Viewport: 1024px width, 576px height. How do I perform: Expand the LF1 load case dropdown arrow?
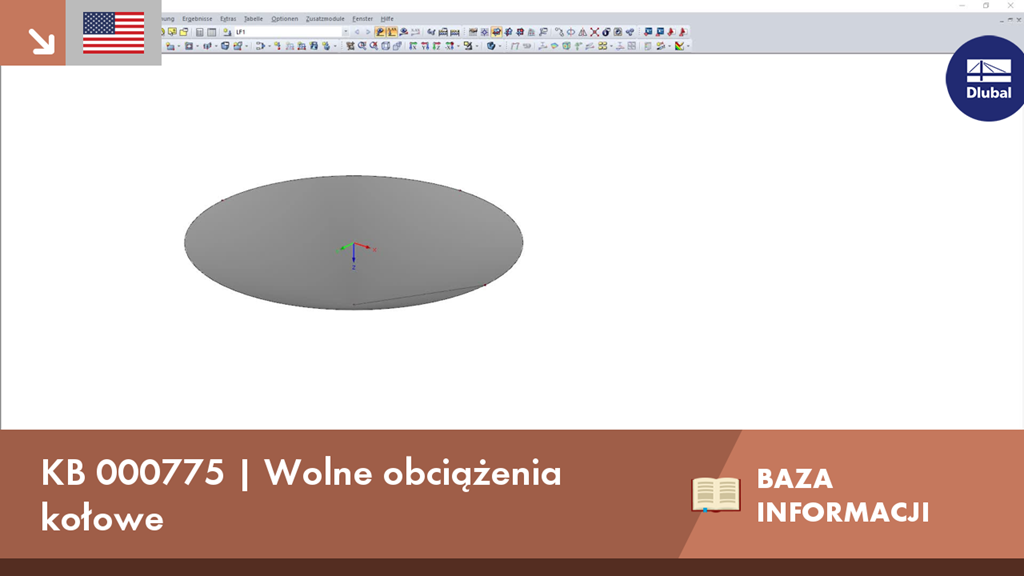pos(345,32)
